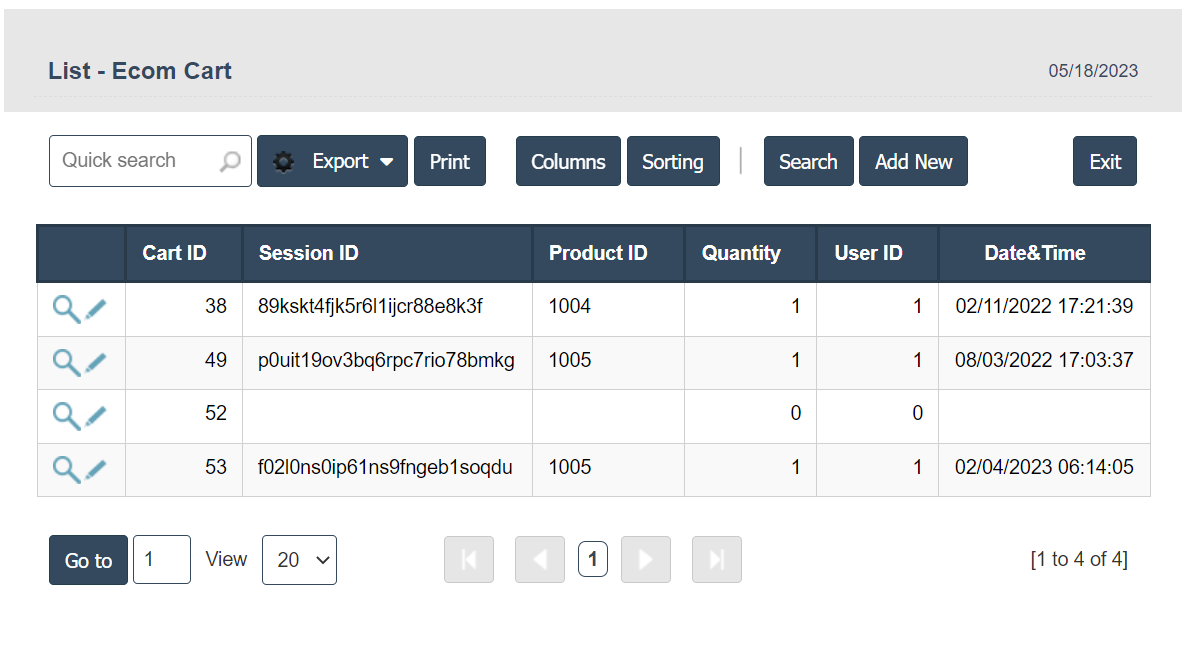
Task: Click the Date&Time column header
Action: coord(1035,253)
